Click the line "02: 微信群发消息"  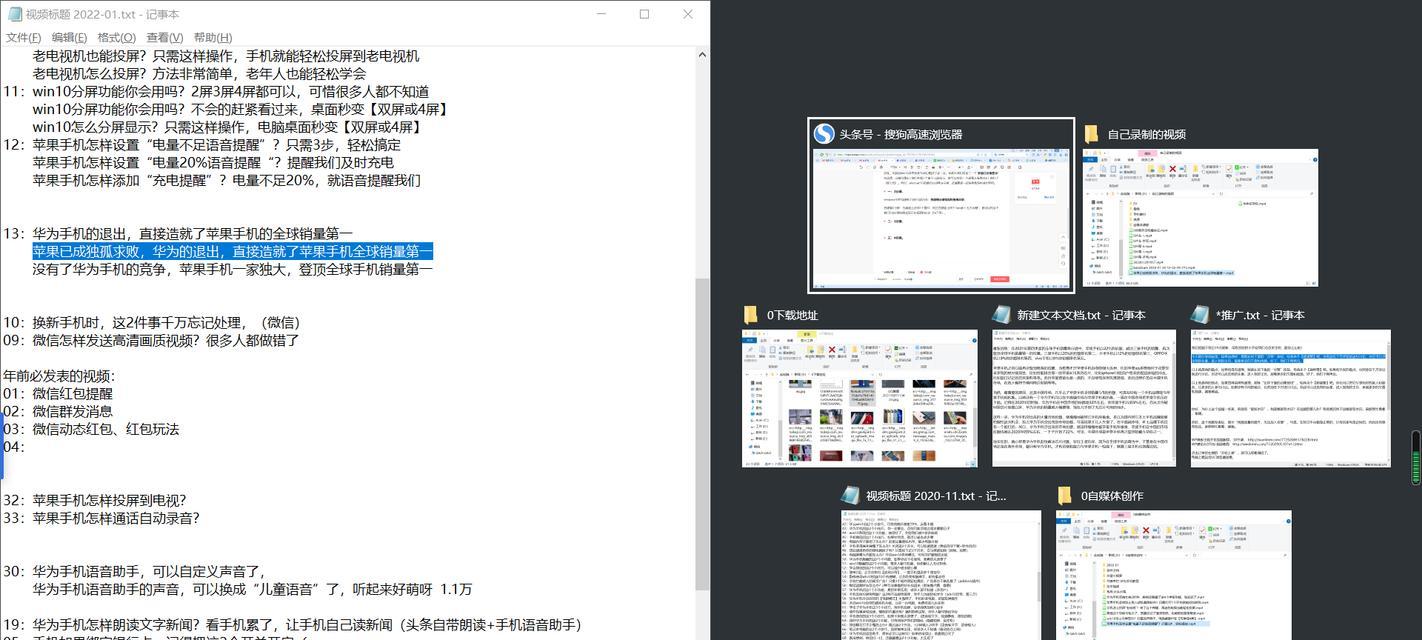coord(58,412)
